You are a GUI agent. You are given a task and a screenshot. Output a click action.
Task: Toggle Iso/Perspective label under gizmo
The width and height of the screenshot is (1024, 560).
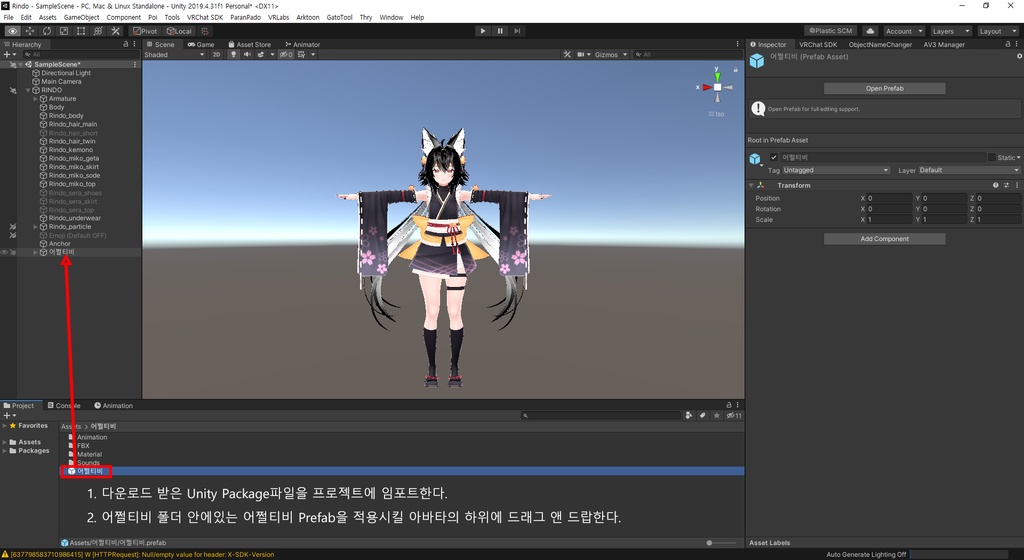(x=717, y=114)
